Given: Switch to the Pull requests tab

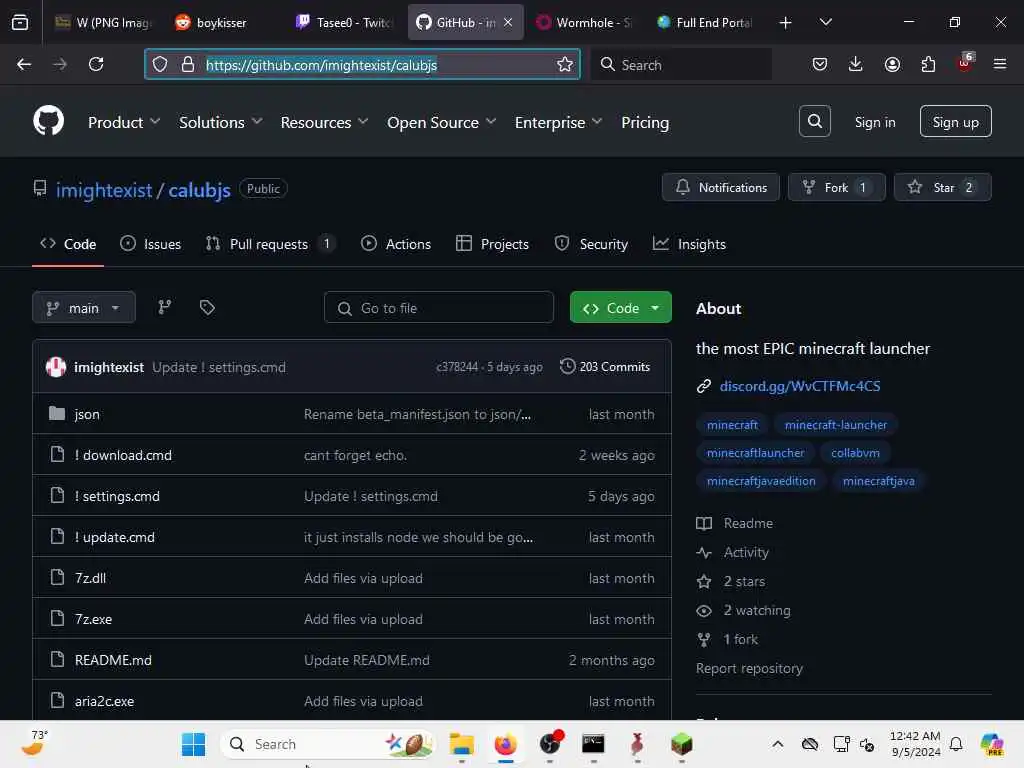Looking at the screenshot, I should pos(270,244).
